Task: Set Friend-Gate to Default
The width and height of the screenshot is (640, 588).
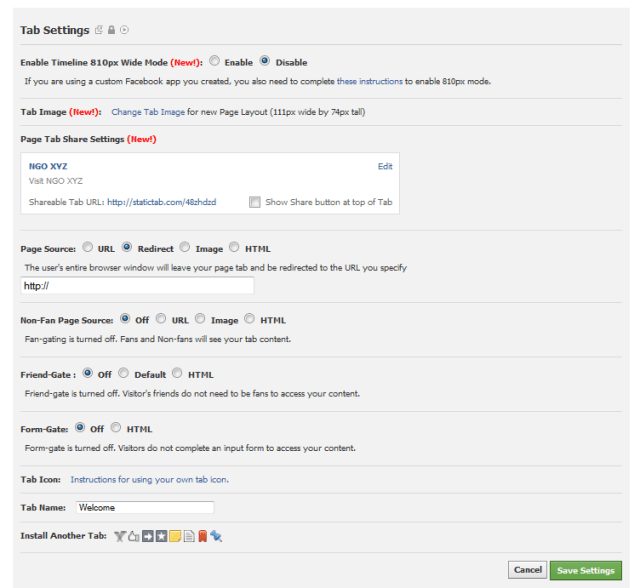Action: (x=124, y=373)
